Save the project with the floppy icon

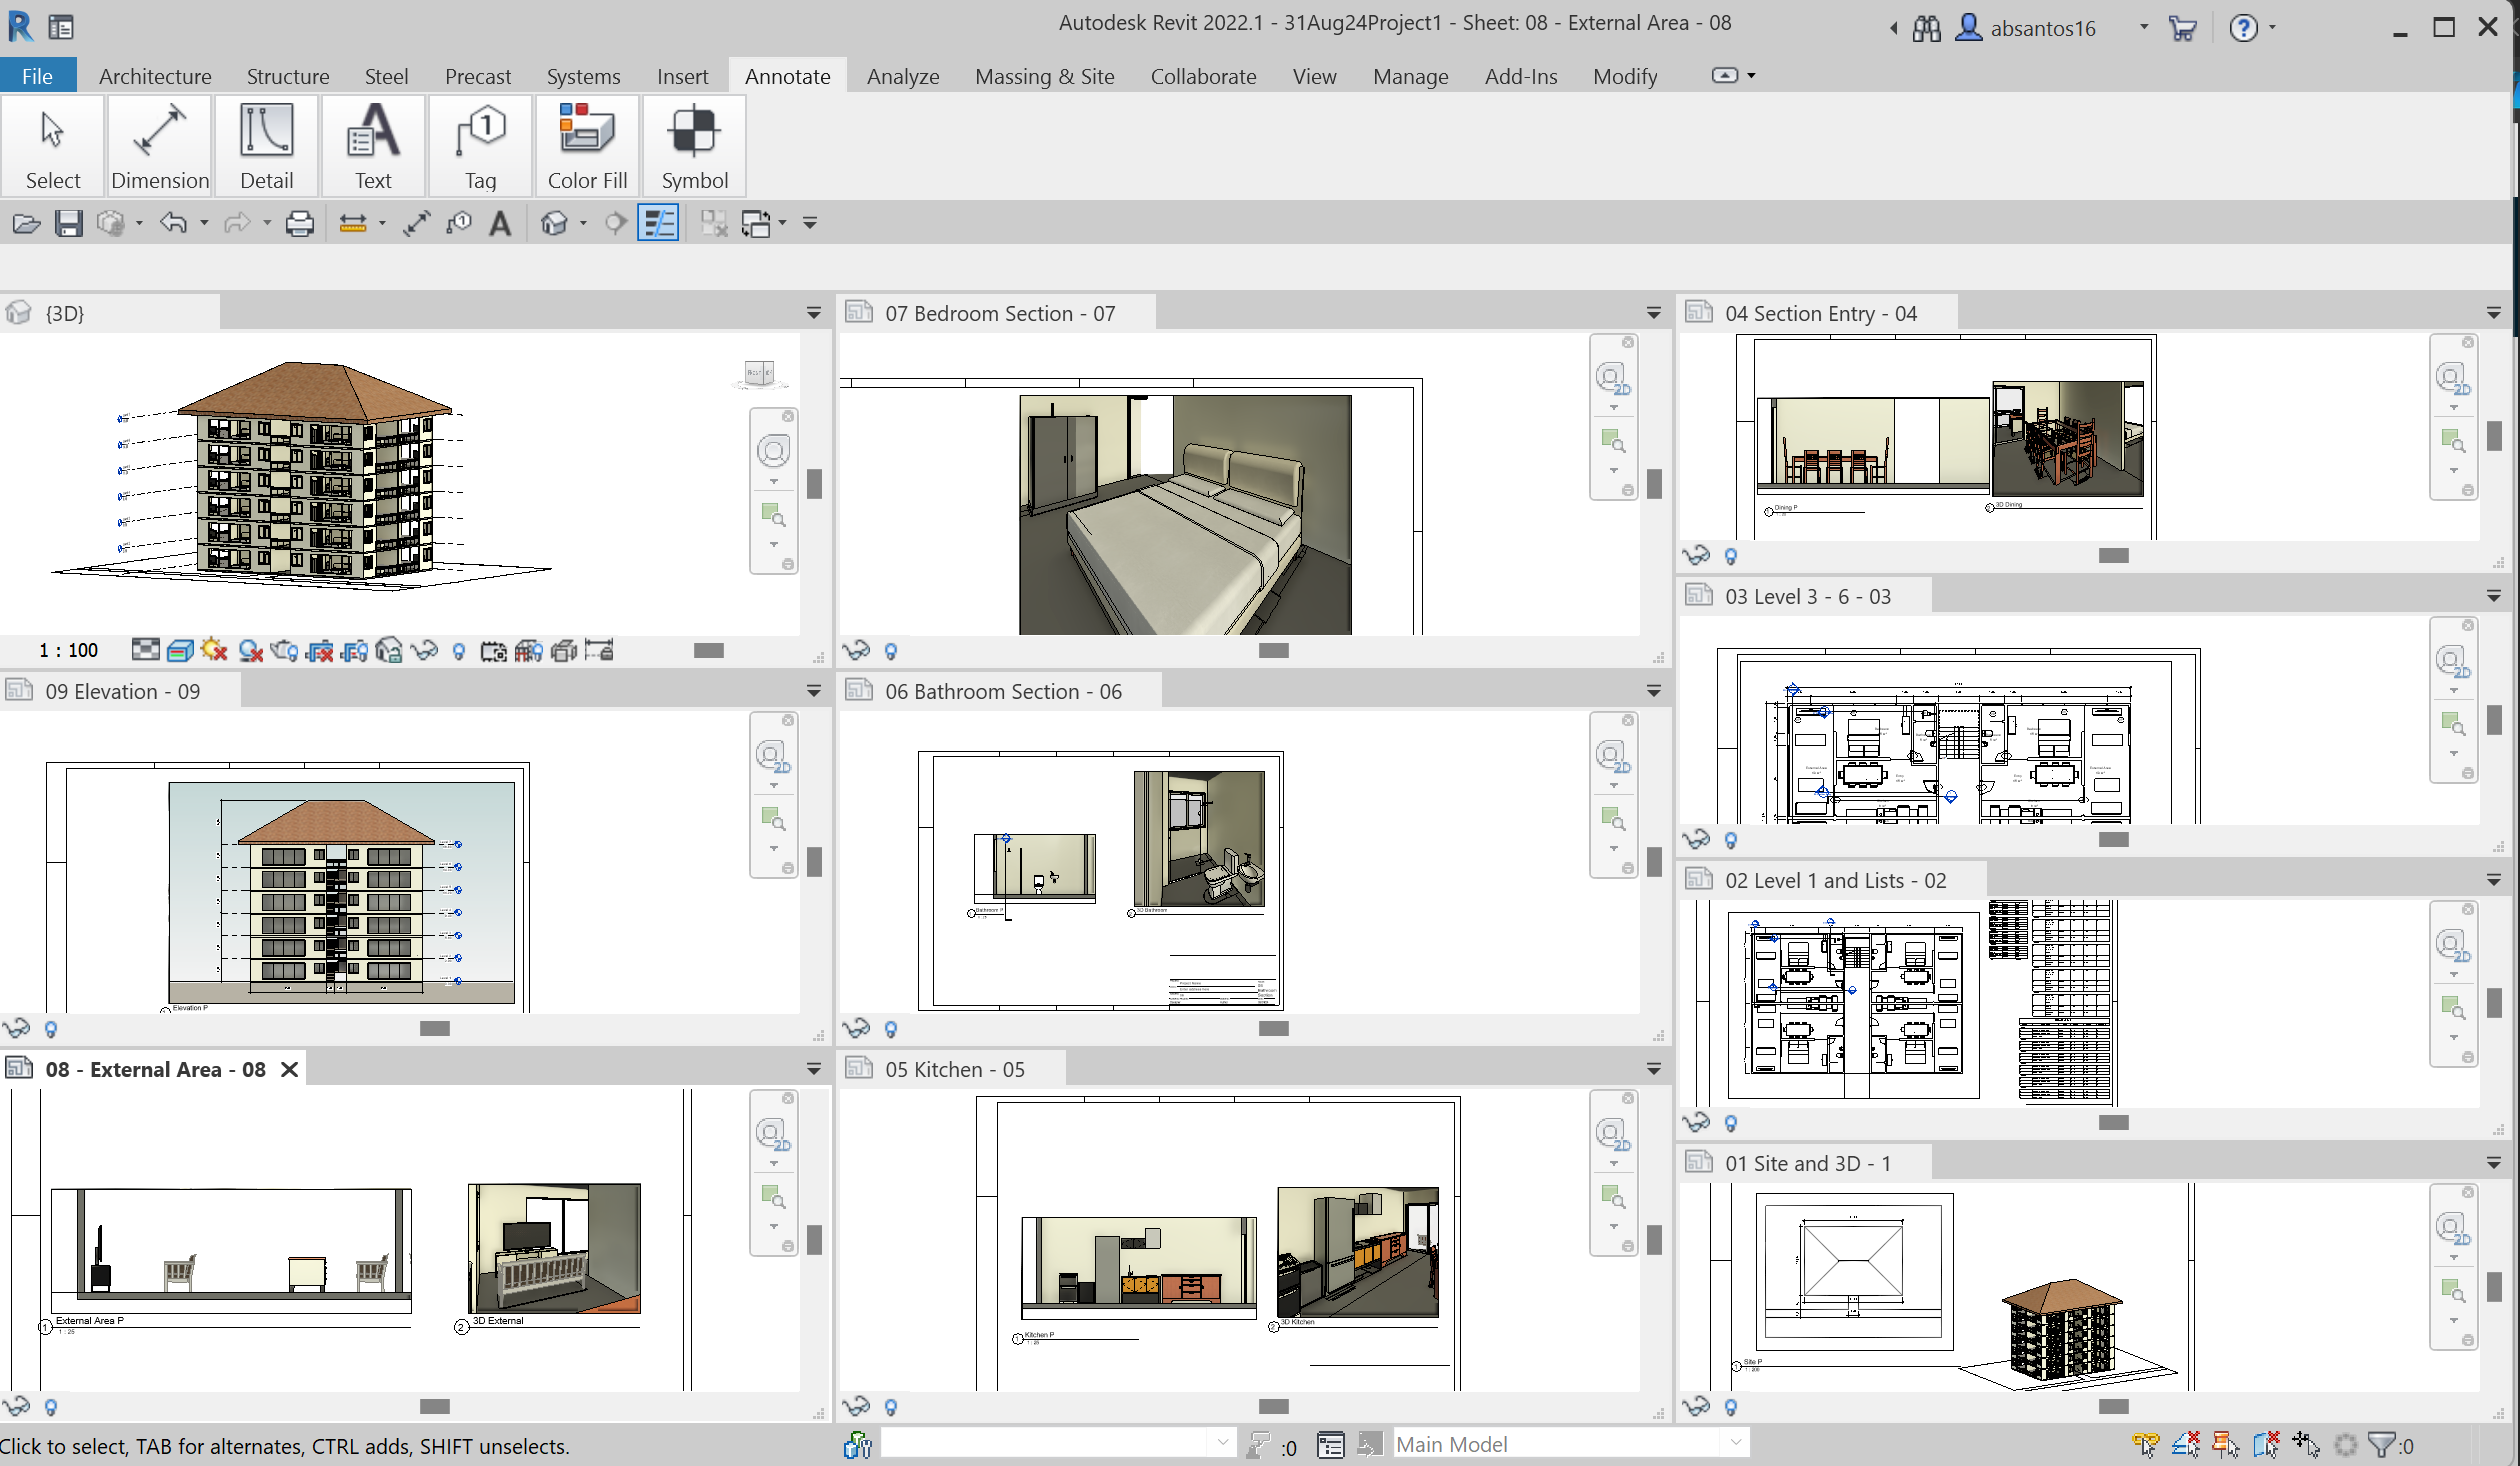[68, 223]
